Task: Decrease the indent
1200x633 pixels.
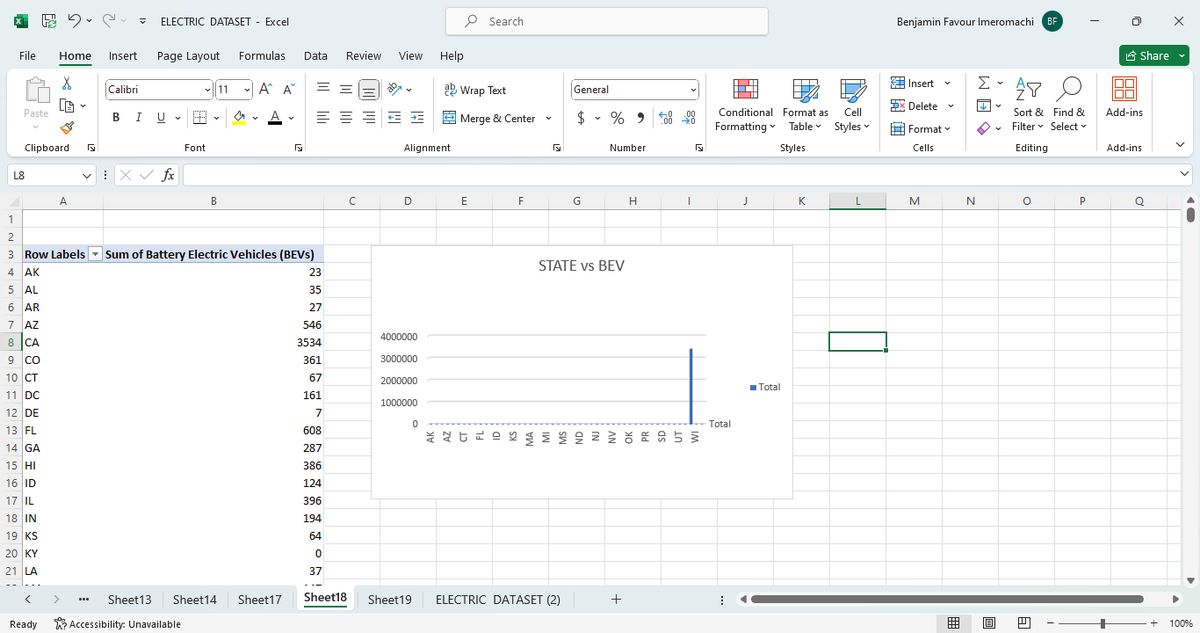Action: 395,118
